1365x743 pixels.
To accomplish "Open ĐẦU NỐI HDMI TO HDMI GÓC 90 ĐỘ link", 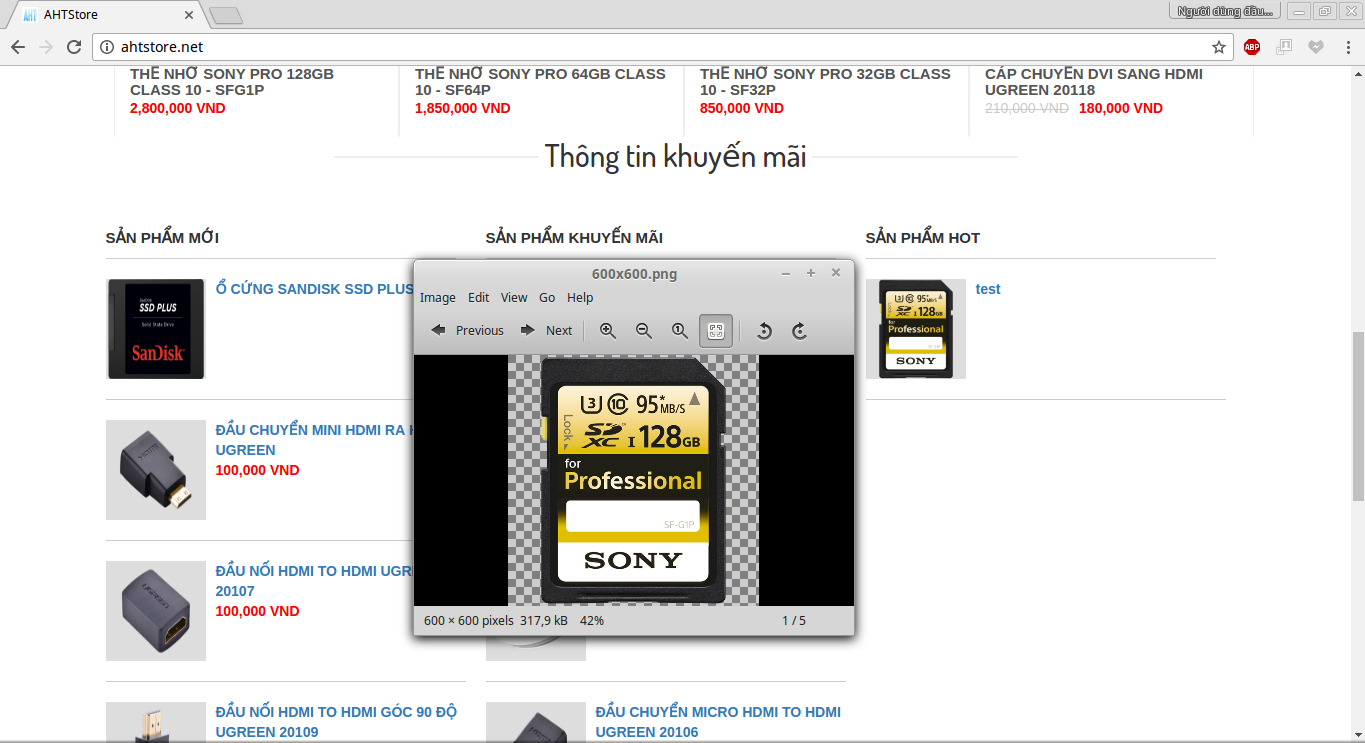I will click(336, 722).
